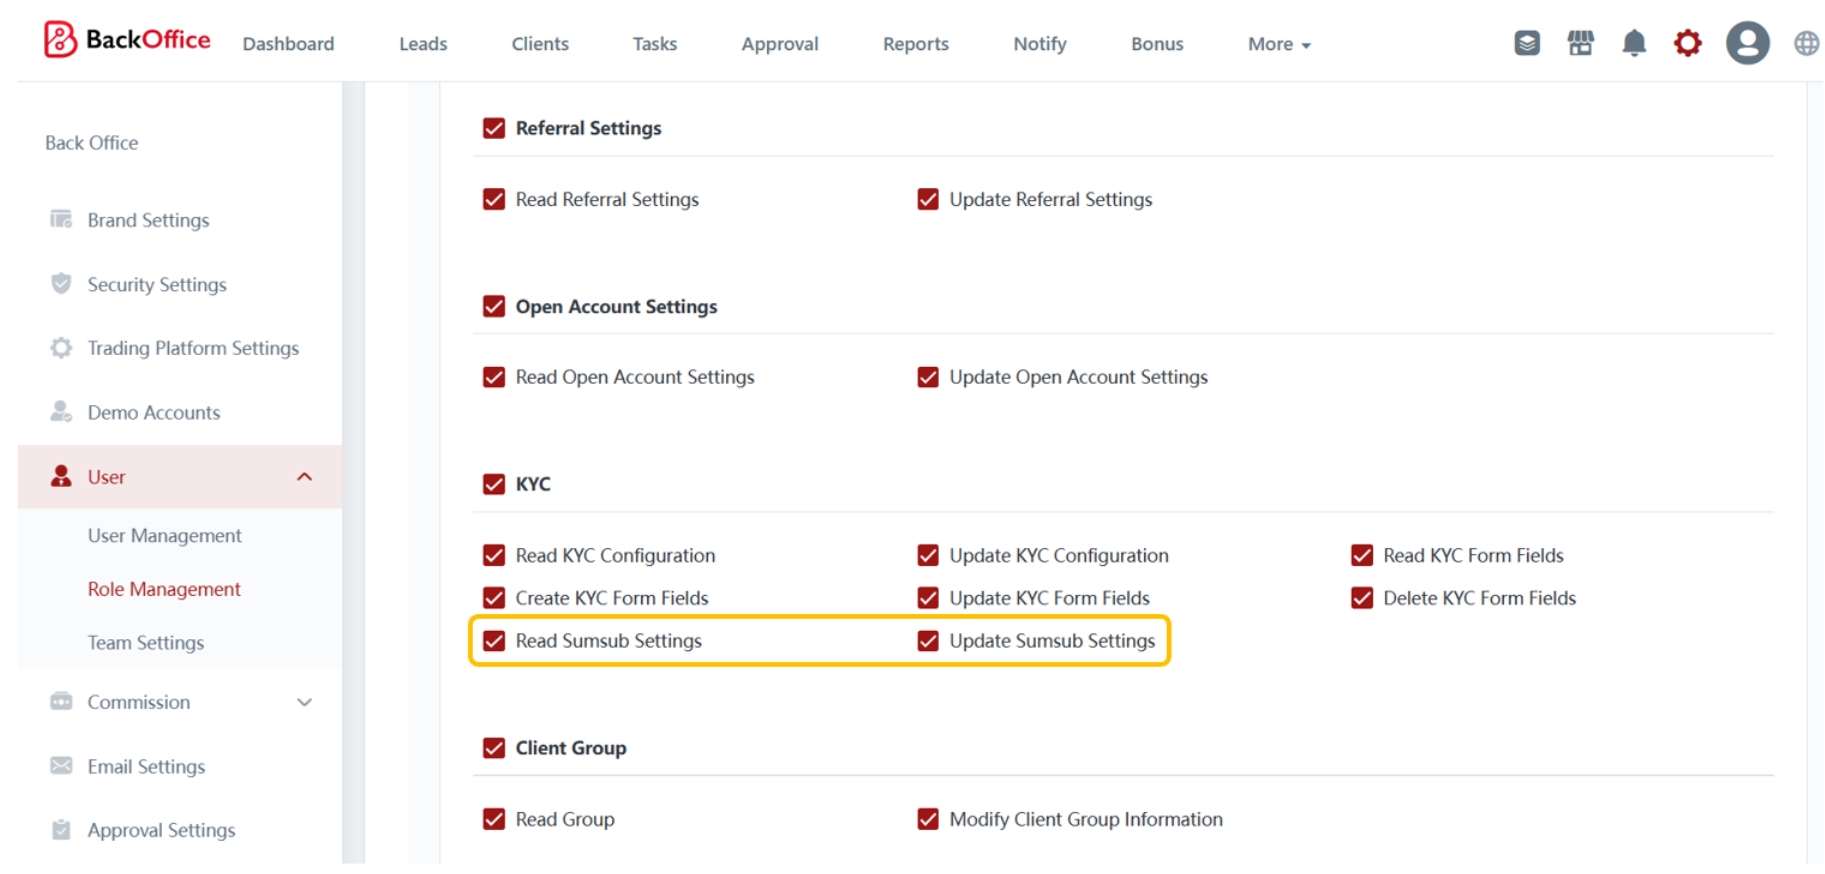Expand the More dropdown menu
Viewport: 1825px width, 874px height.
1278,44
